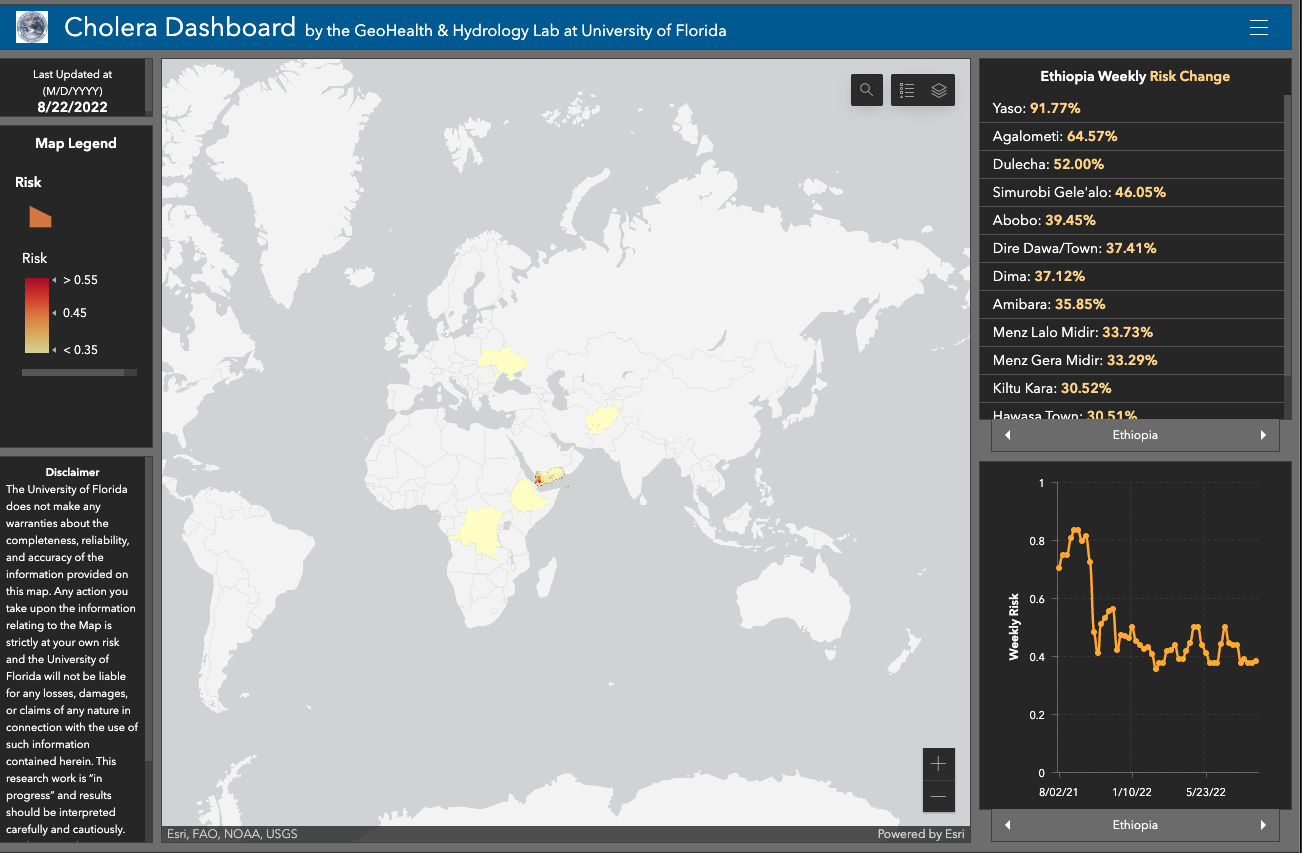Open the hamburger menu in header
This screenshot has height=853, width=1302.
pos(1258,28)
